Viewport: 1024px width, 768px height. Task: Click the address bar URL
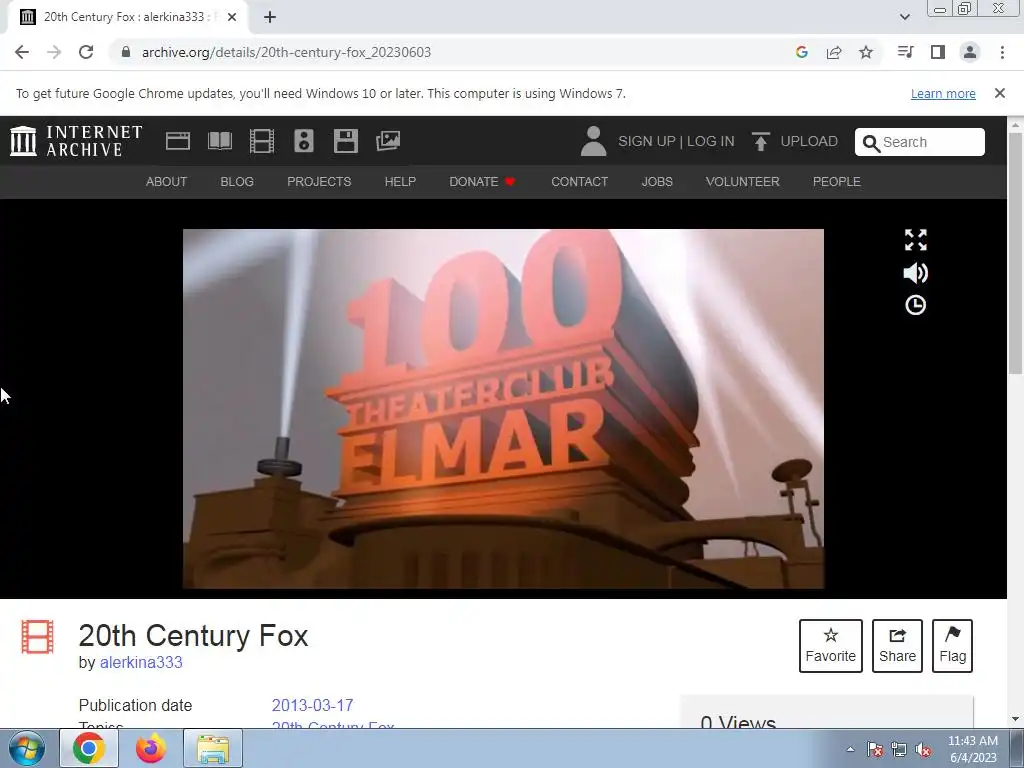pos(286,52)
